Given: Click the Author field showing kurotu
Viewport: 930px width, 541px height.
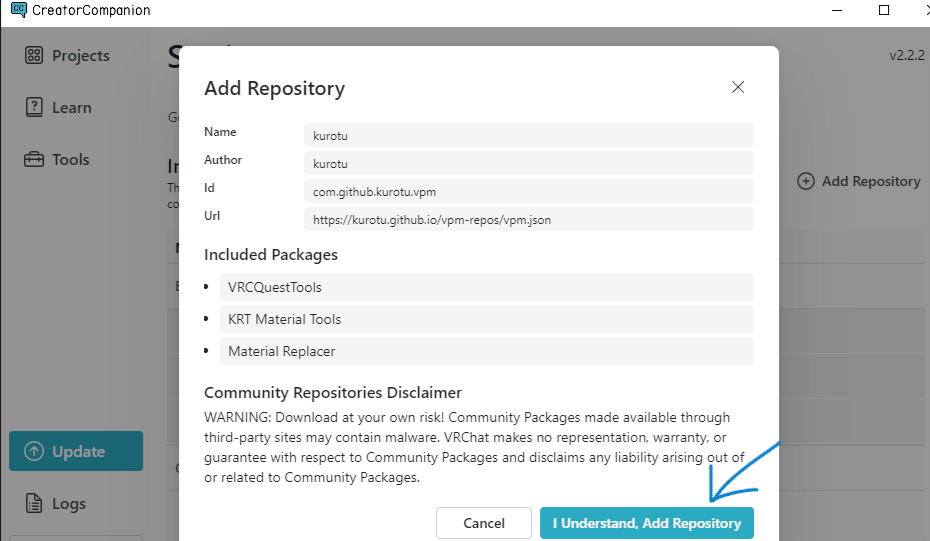Looking at the screenshot, I should coord(528,163).
